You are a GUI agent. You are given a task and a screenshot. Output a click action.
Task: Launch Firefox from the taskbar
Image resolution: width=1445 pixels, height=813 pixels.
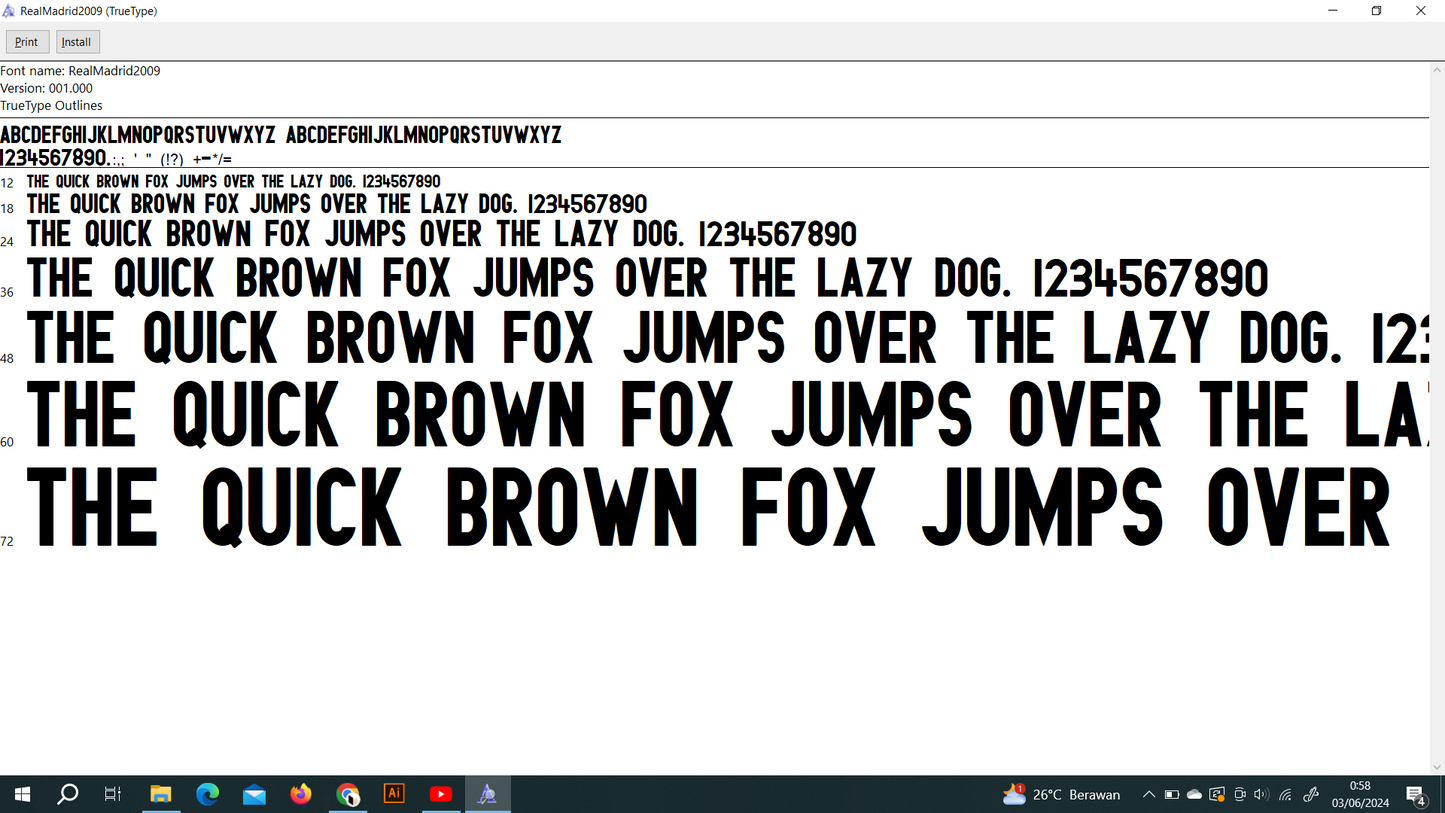[x=301, y=794]
